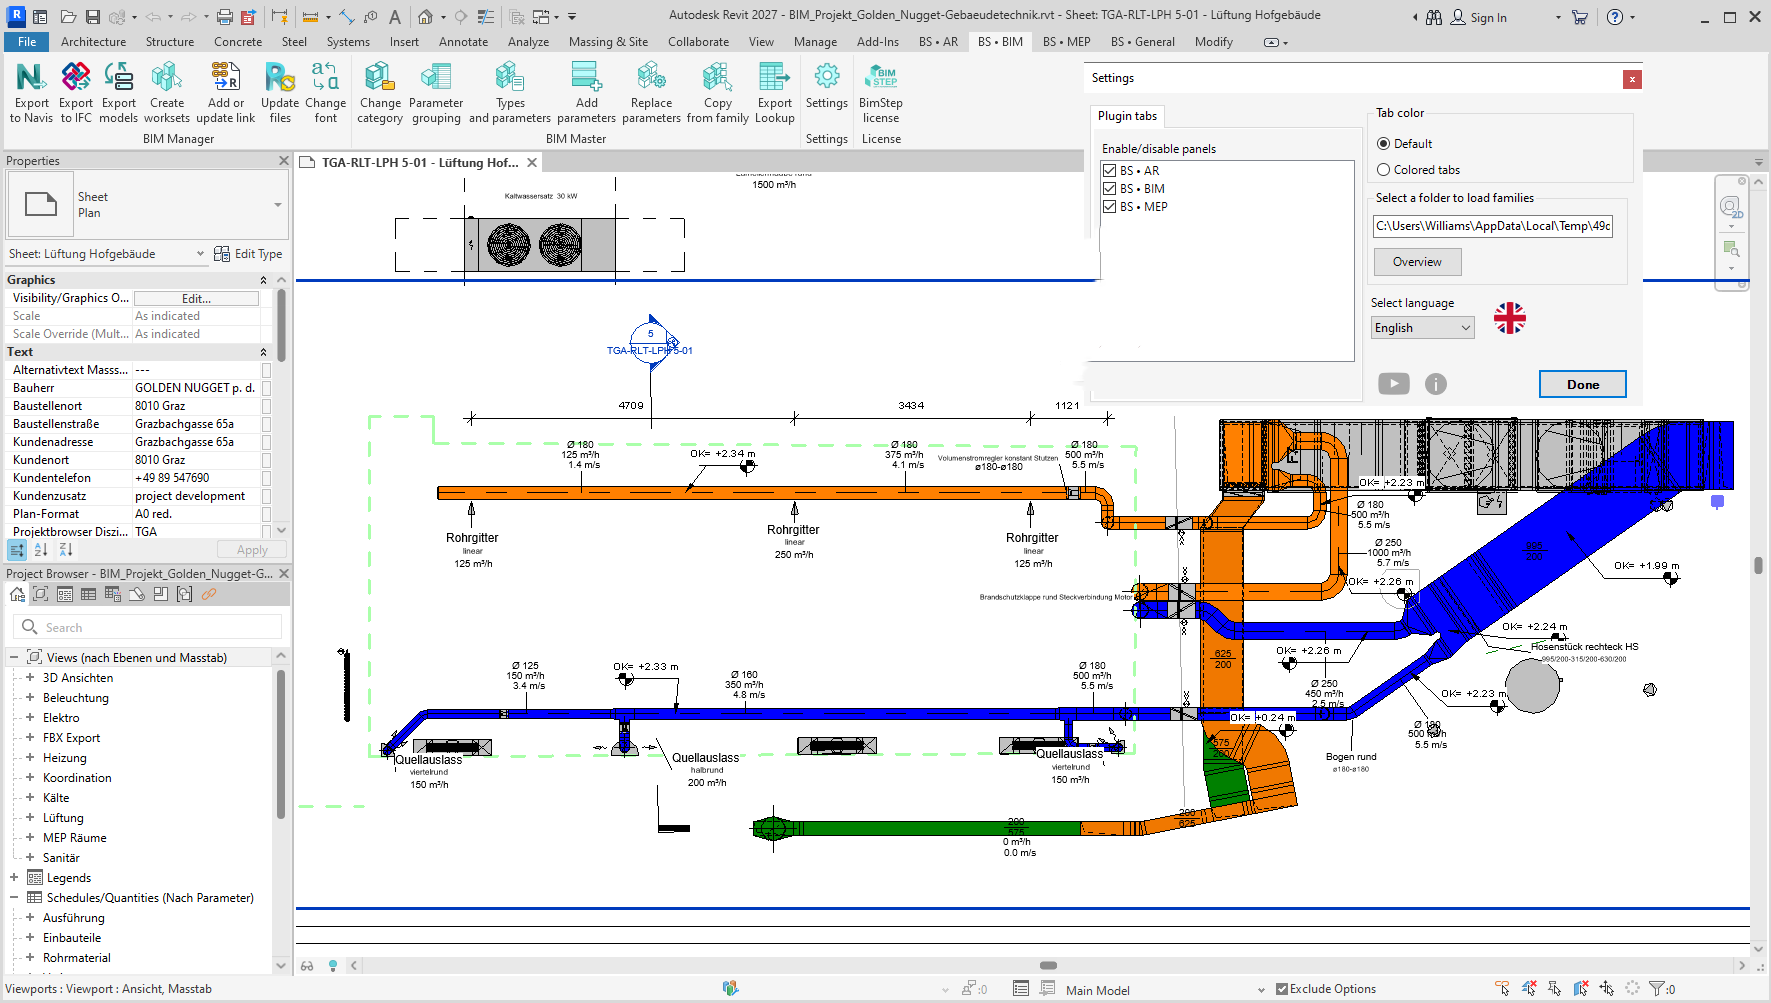
Task: Click Add or update link icon
Action: click(225, 77)
